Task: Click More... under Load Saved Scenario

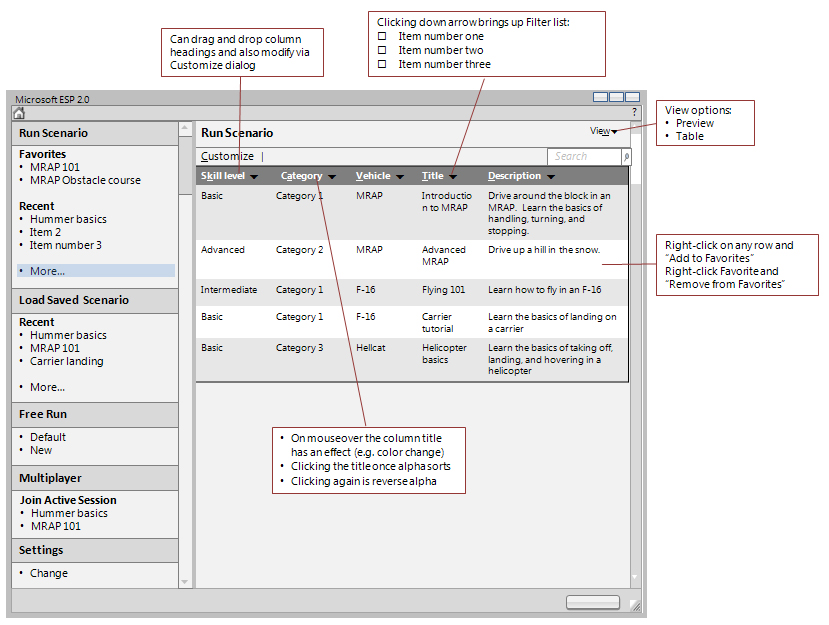Action: [x=48, y=388]
